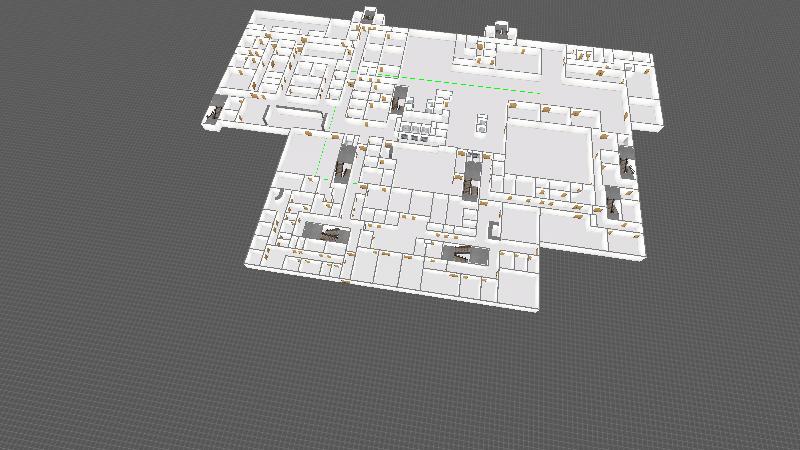The width and height of the screenshot is (800, 450).
Task: Click the stairwell protruding from the top-left wall
Action: point(370,16)
